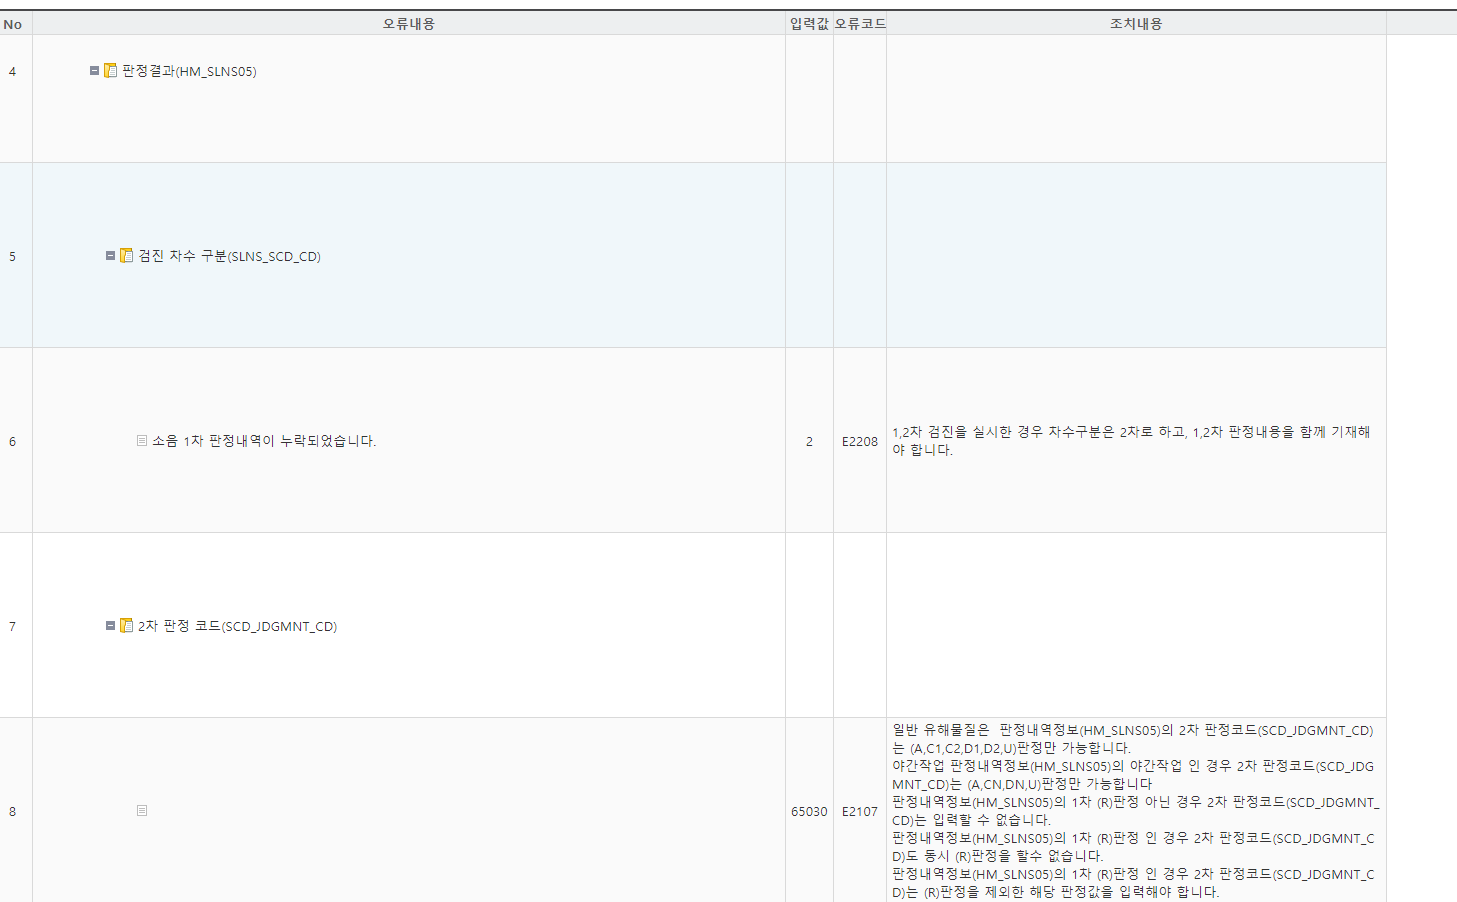Click the folder icon beside 검진 차수 구분
The width and height of the screenshot is (1457, 902).
[x=127, y=256]
